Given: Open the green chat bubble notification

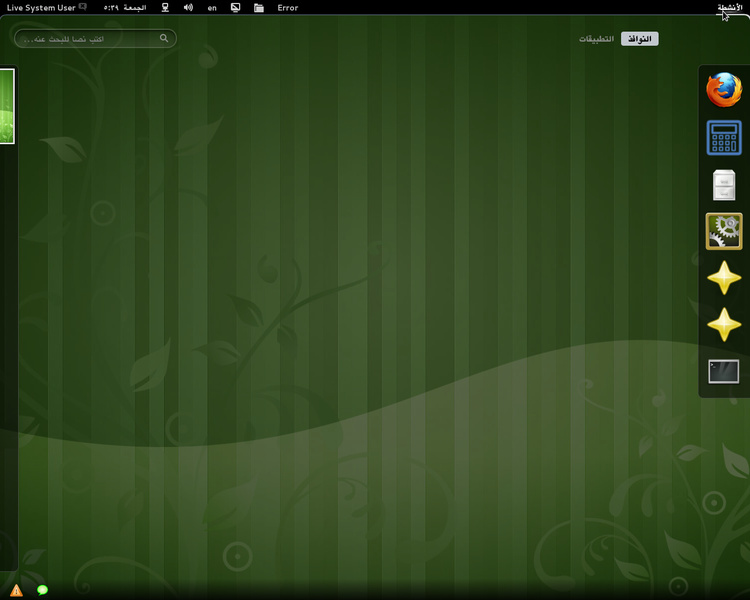Looking at the screenshot, I should pyautogui.click(x=42, y=590).
